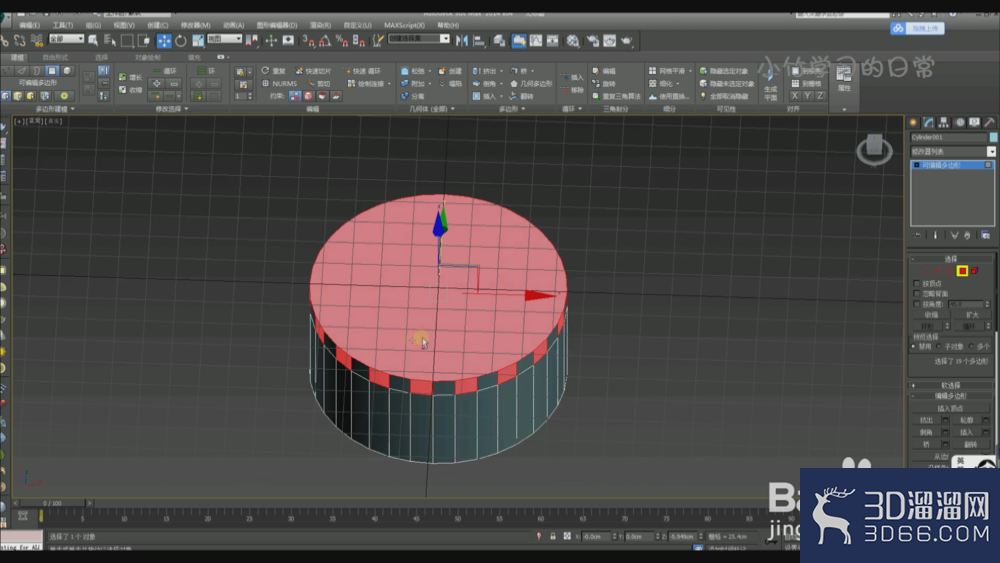Image resolution: width=1000 pixels, height=563 pixels.
Task: Switch to the 自由形式 ribbon tab
Action: [55, 57]
